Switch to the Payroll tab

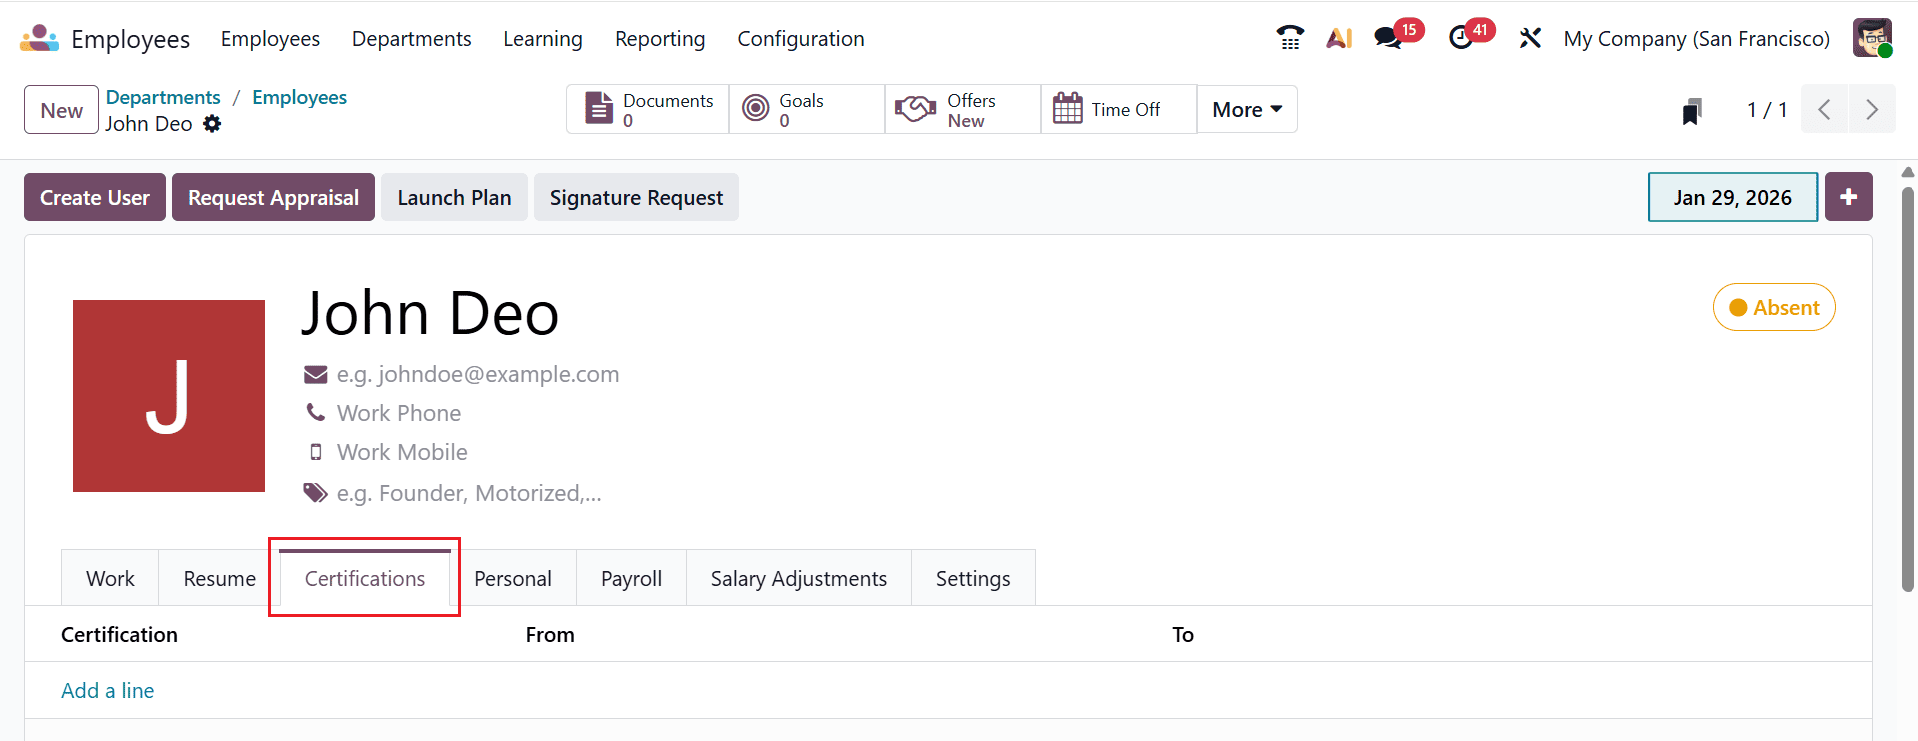tap(631, 578)
